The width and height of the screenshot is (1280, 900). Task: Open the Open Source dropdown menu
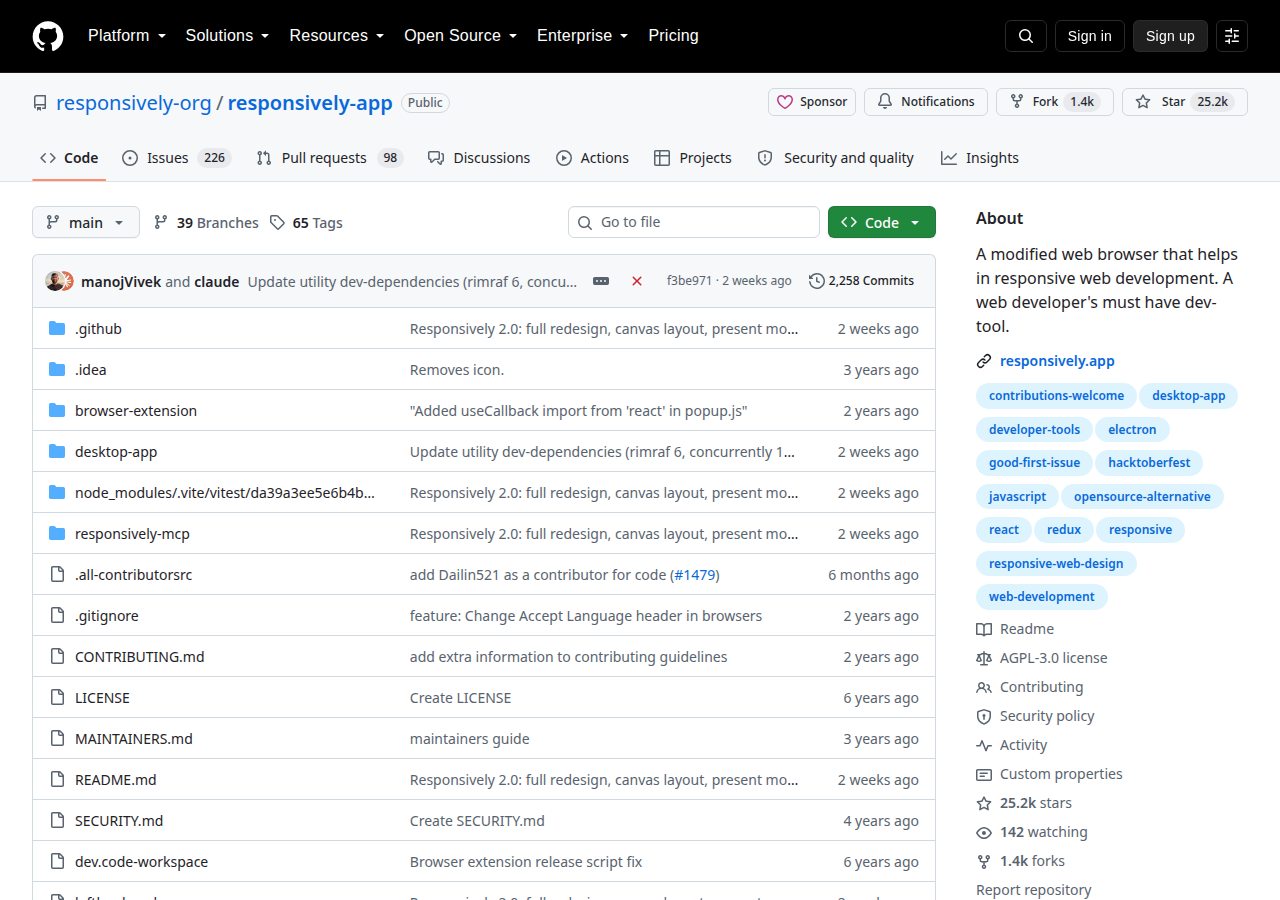(x=461, y=36)
